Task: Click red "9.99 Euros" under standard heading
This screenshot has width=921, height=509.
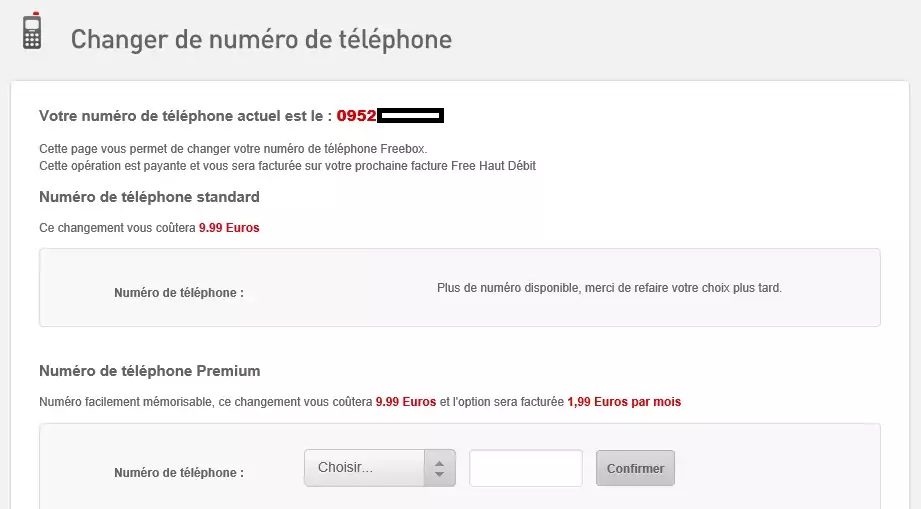Action: click(x=229, y=228)
